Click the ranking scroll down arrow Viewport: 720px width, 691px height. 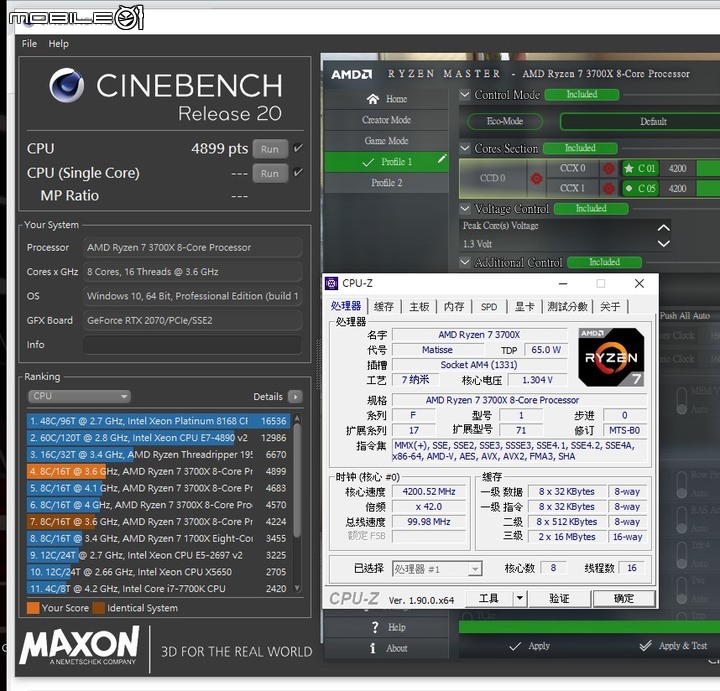click(x=297, y=588)
